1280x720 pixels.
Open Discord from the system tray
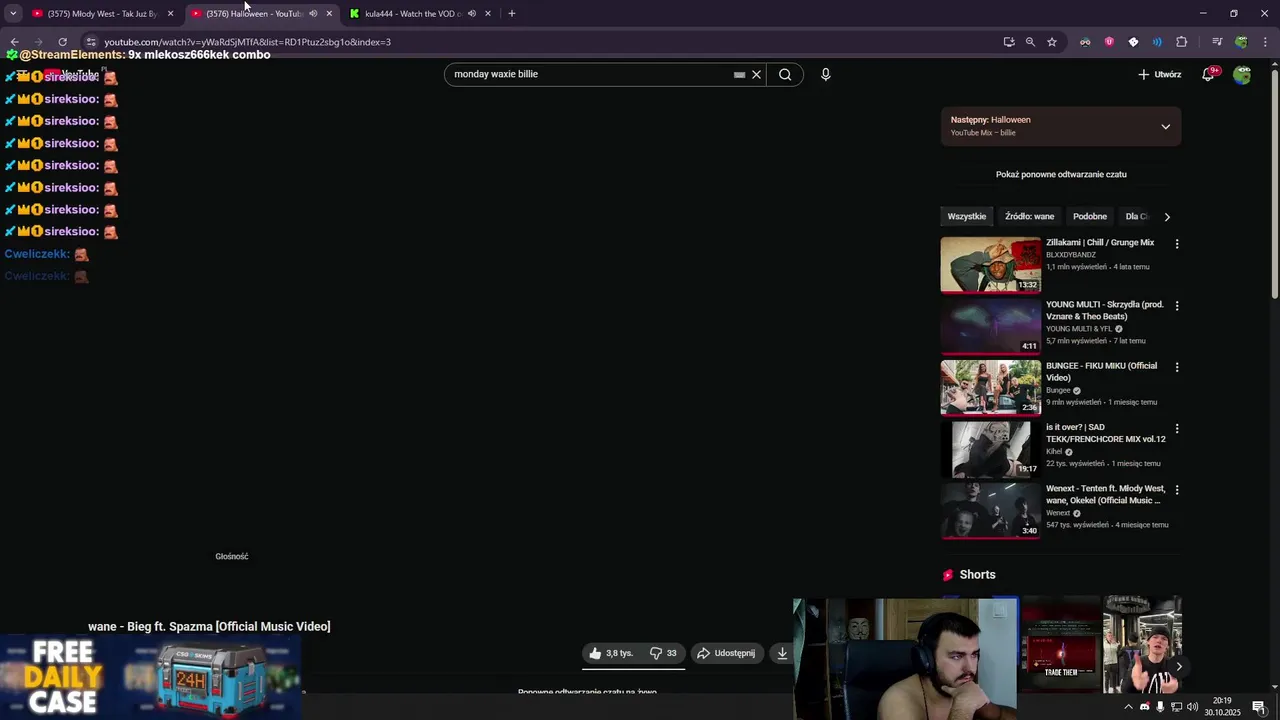[1145, 707]
